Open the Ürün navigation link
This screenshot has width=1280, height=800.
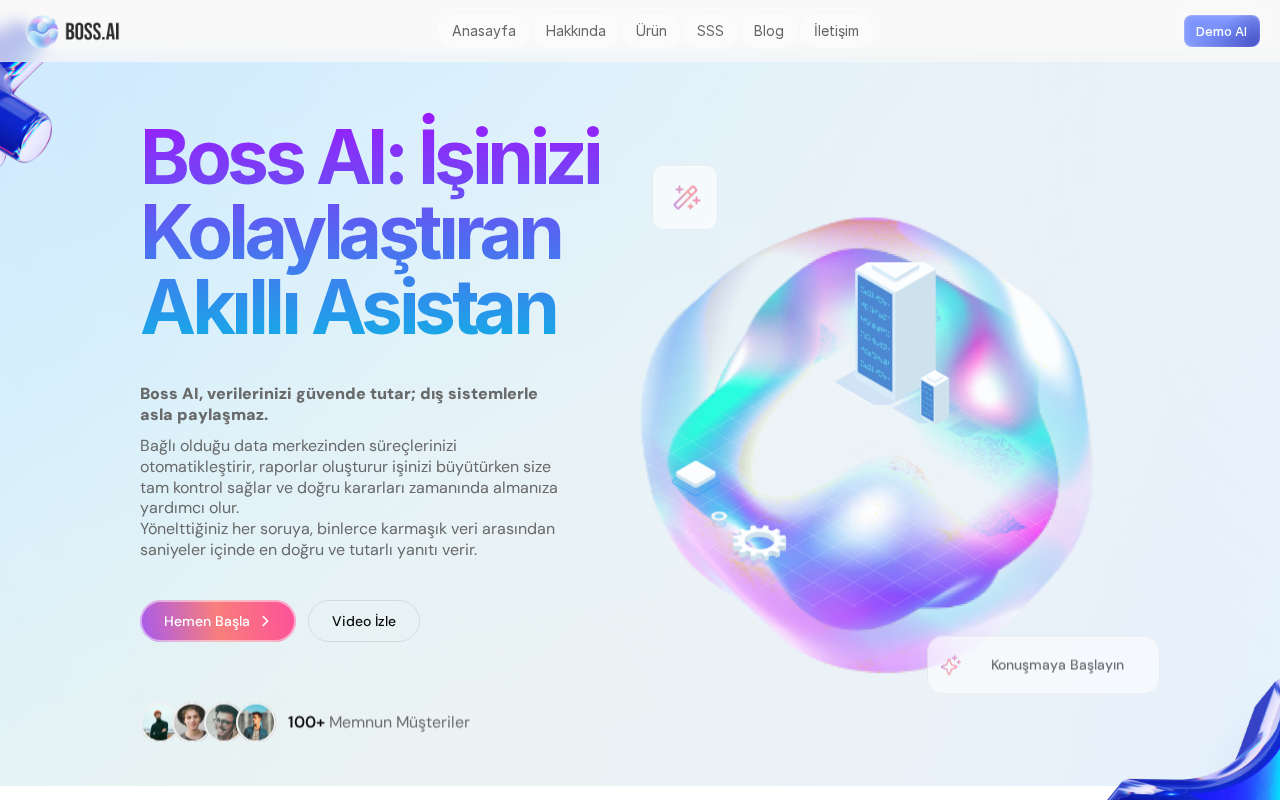coord(651,31)
